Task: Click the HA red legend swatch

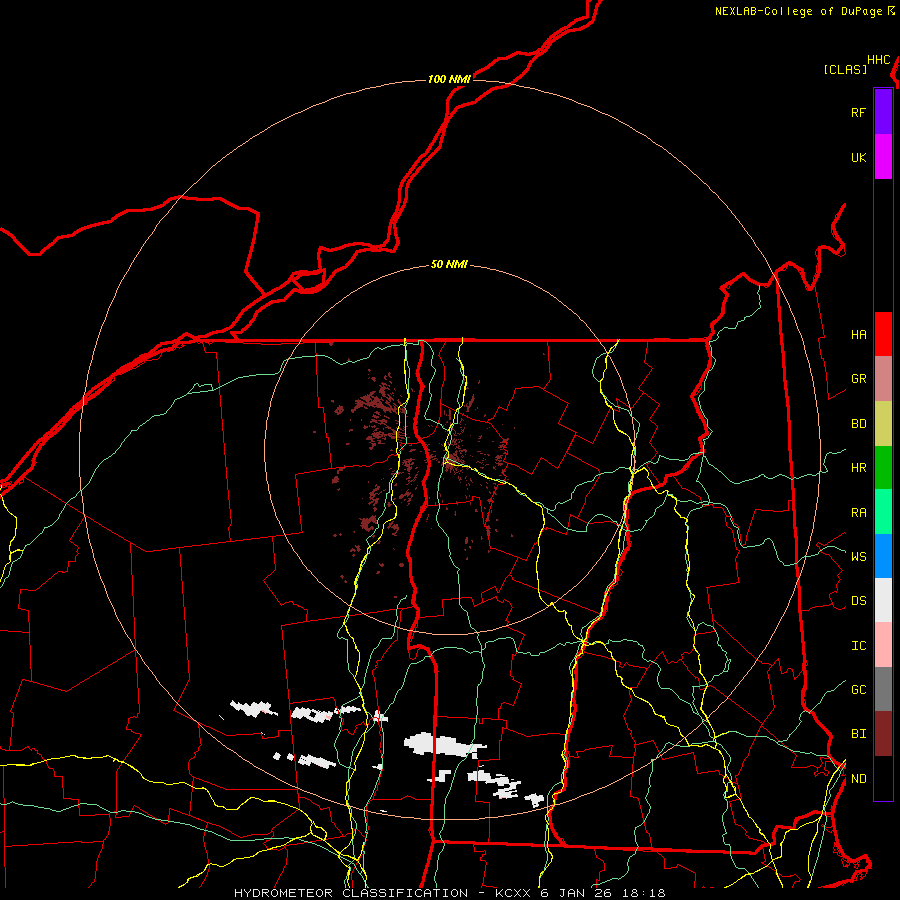Action: click(883, 334)
